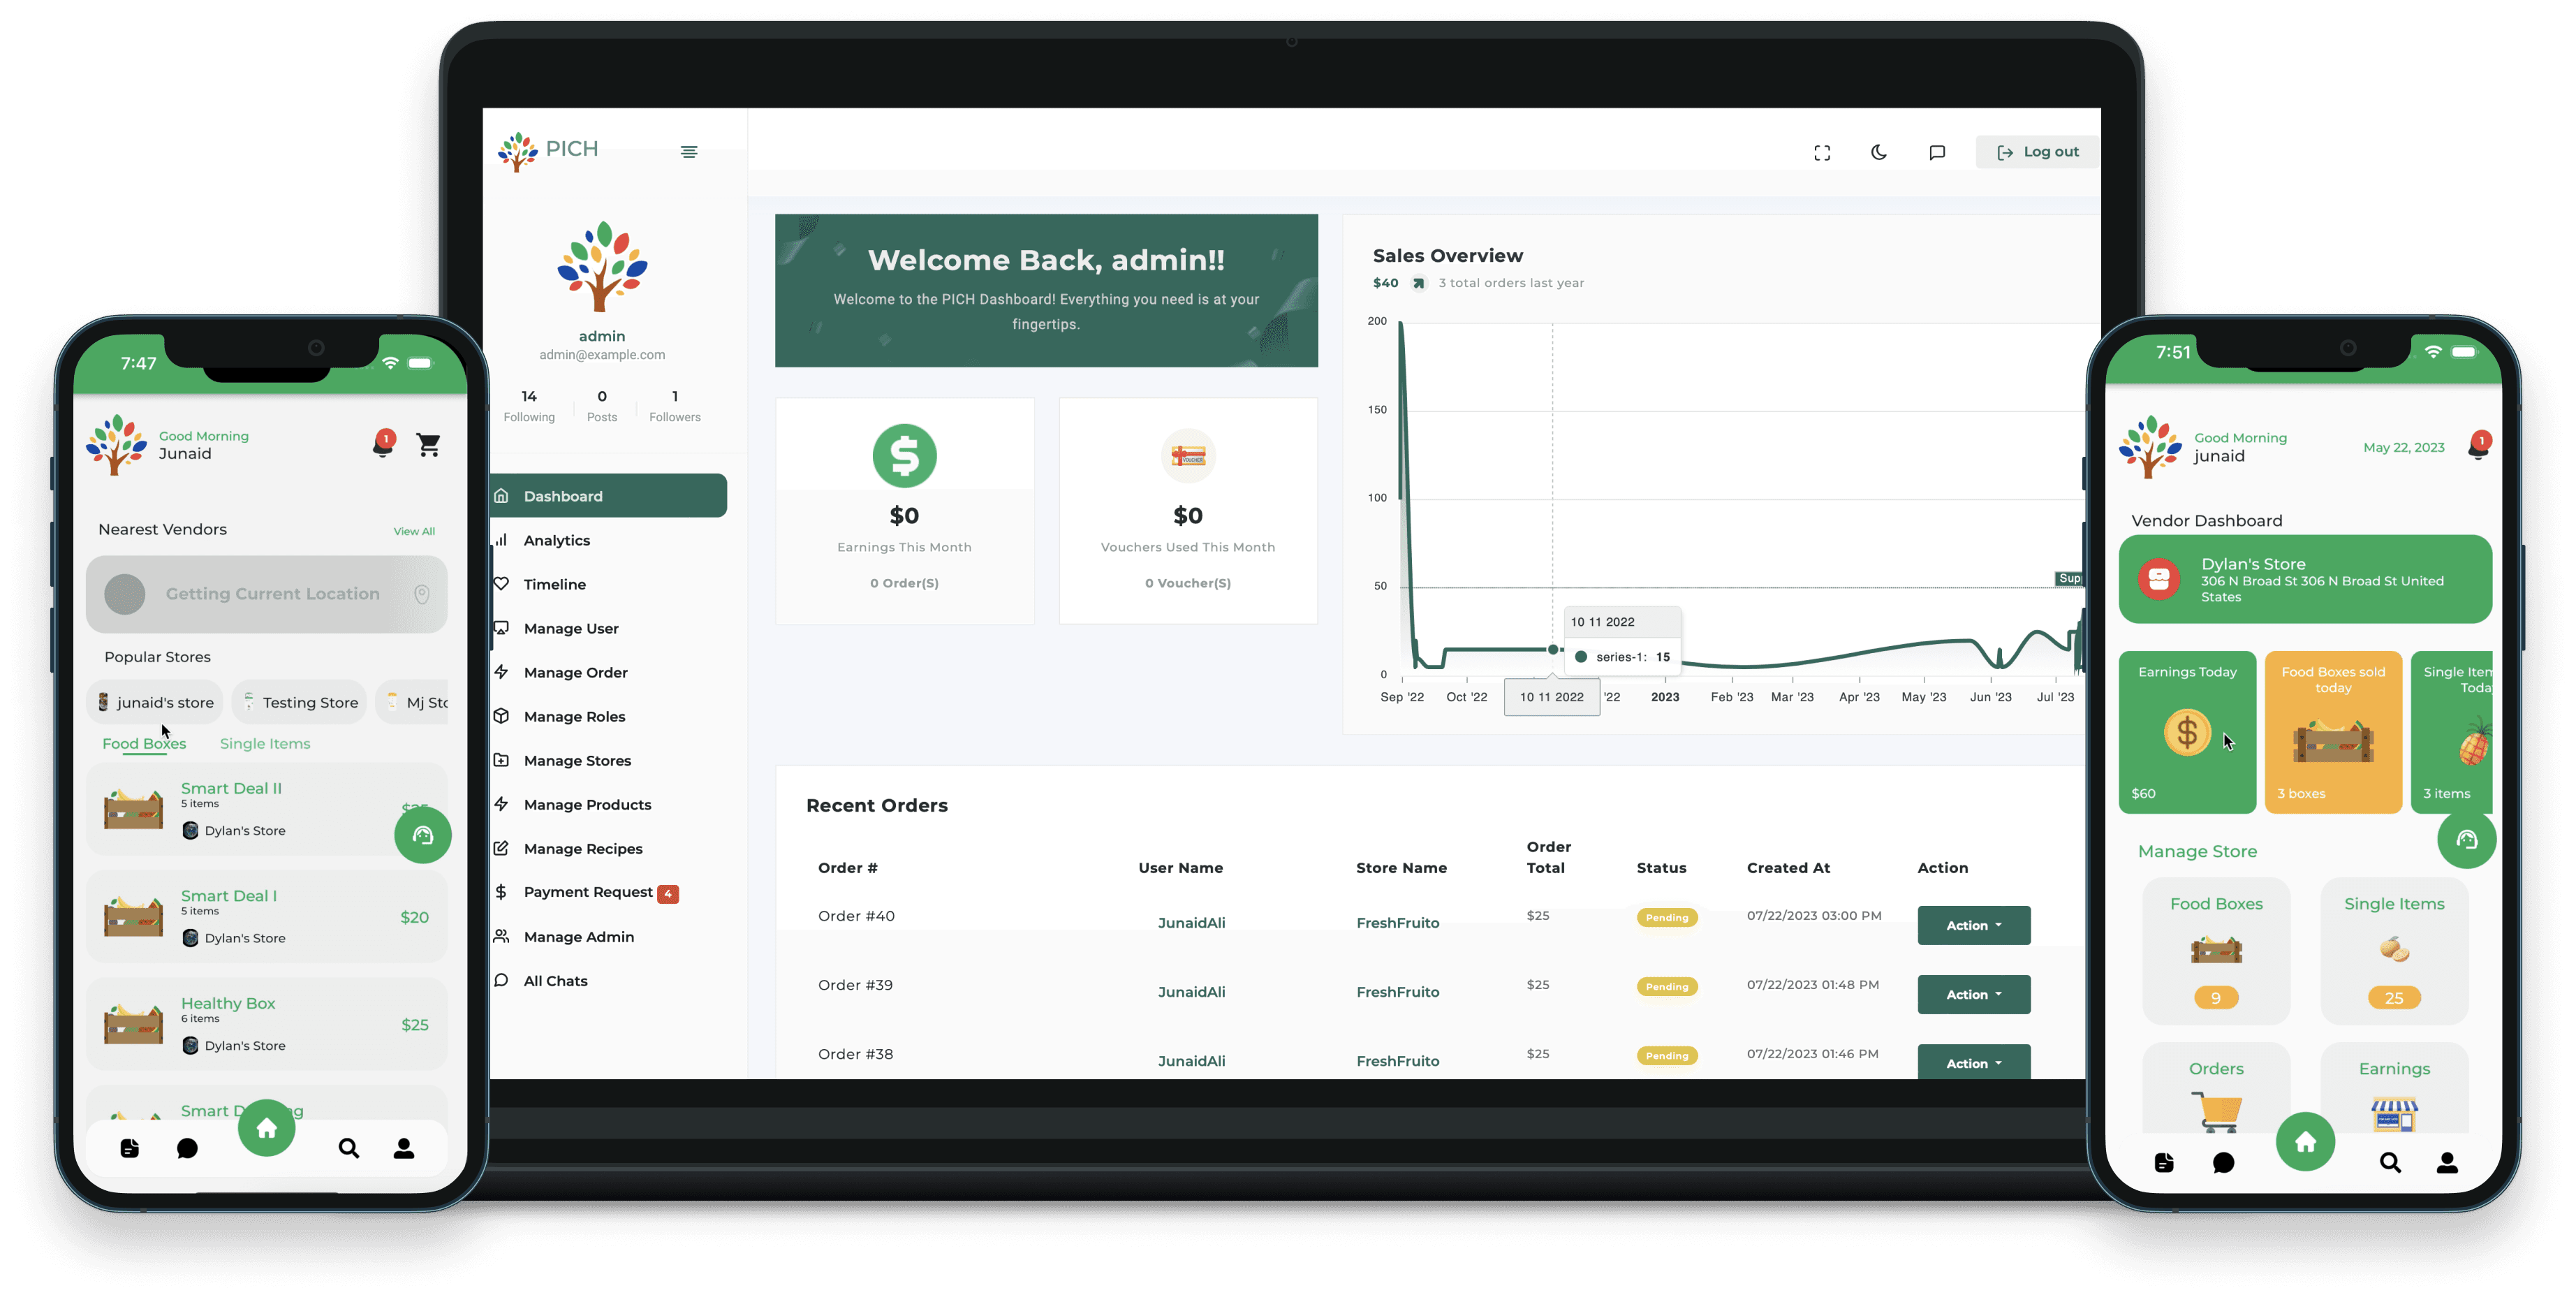Click View All next to Nearest Vendors
The image size is (2576, 1295).
coord(414,531)
